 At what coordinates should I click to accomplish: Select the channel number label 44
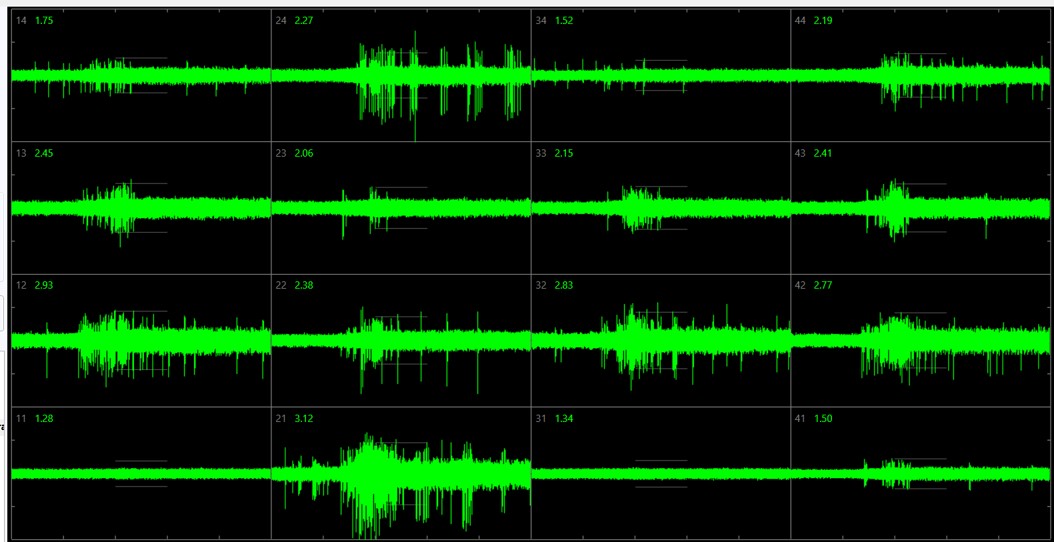(x=800, y=21)
